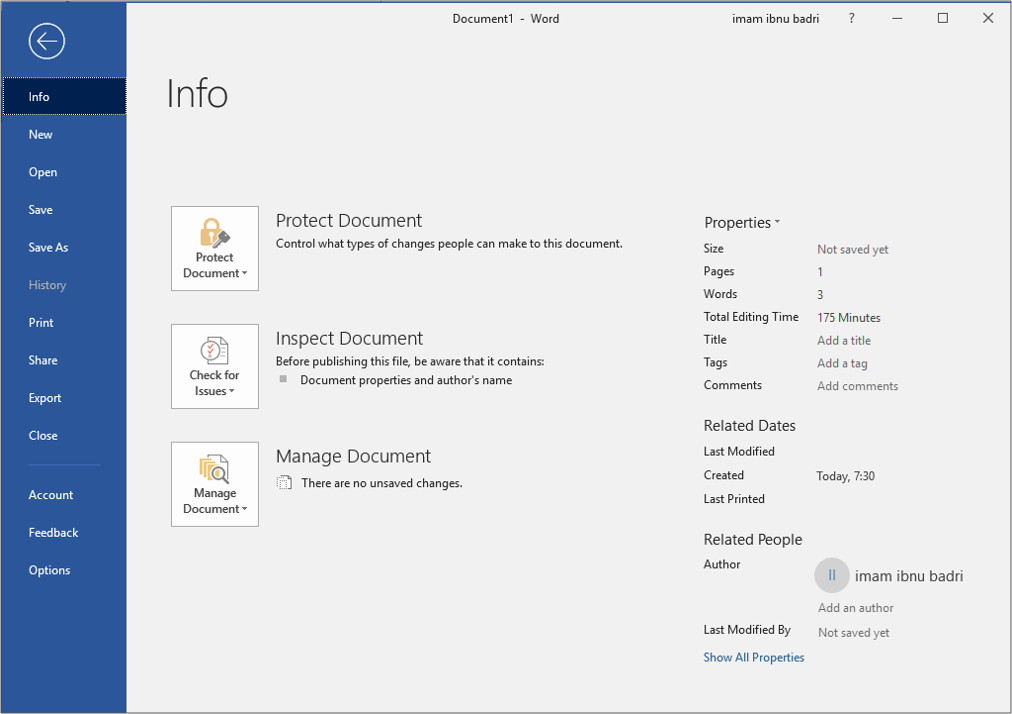Image resolution: width=1012 pixels, height=714 pixels.
Task: Open the Account settings
Action: [x=52, y=494]
